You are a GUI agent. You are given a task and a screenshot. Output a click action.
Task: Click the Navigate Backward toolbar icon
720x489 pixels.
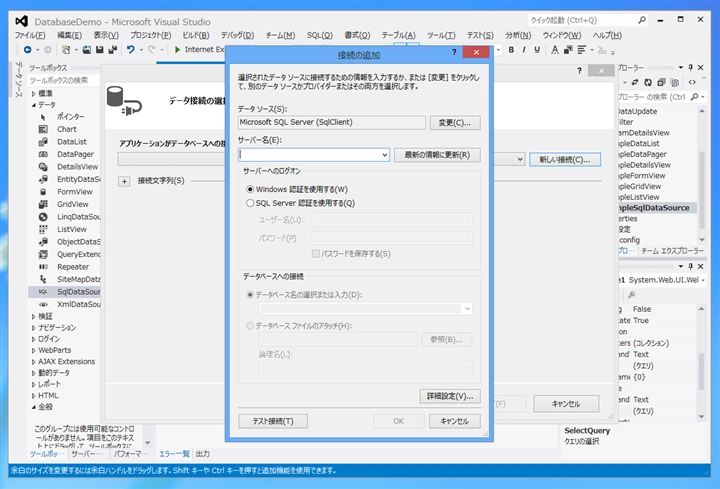tap(28, 50)
